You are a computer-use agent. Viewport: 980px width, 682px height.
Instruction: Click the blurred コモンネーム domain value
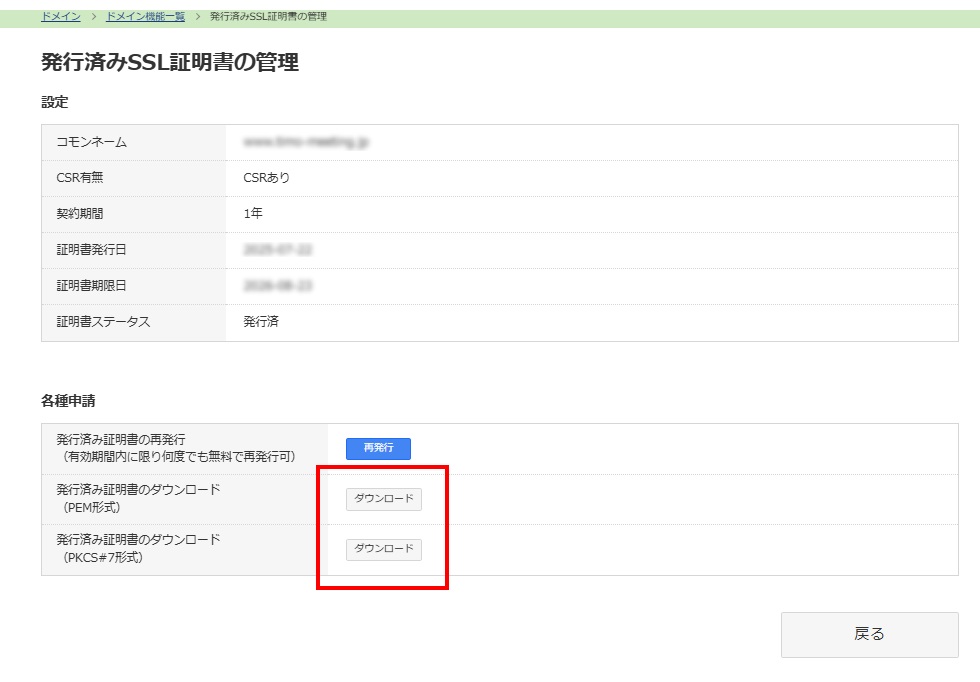(x=306, y=142)
